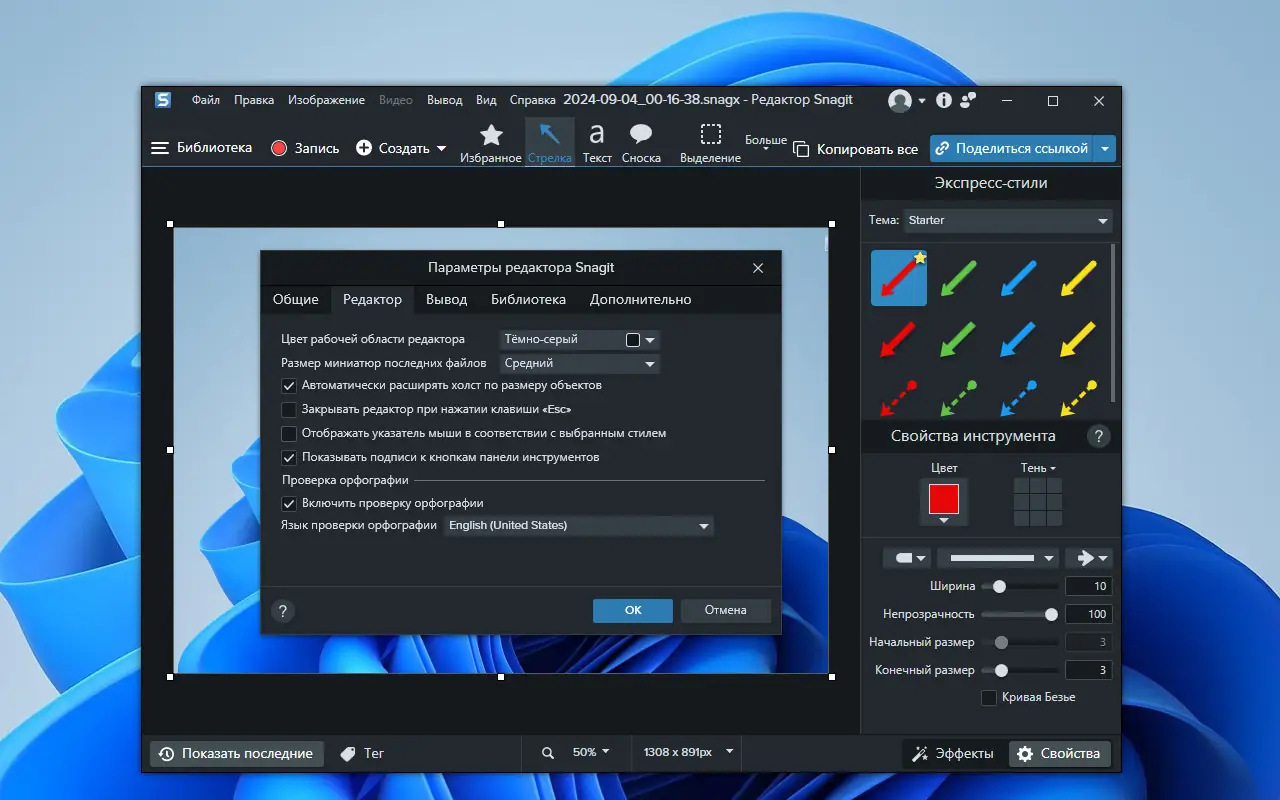Select the Избранное star tool

coord(491,142)
